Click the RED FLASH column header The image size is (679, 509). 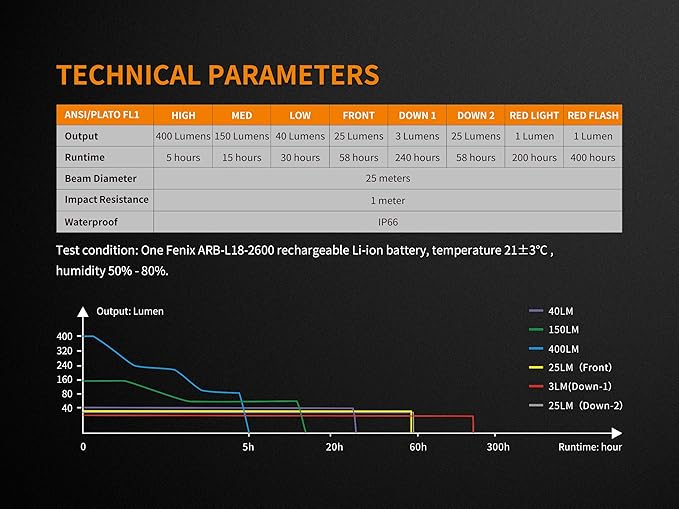(x=592, y=116)
